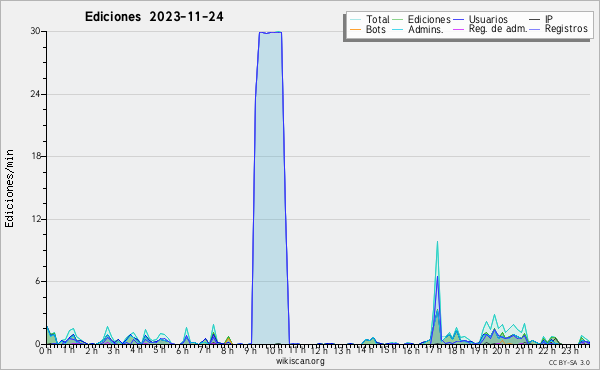Click the '1 h' x-axis label
Screen dimensions: 600x370
tap(68, 350)
